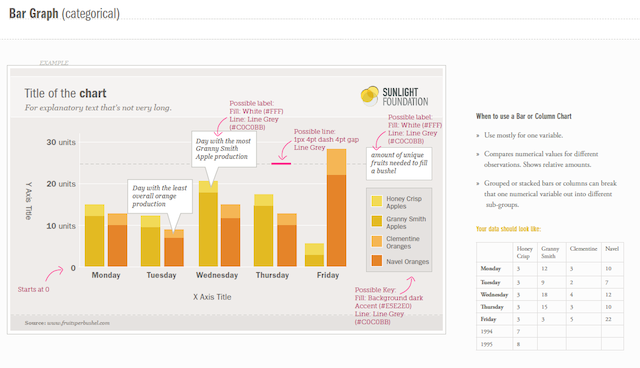Click the Wednesday x-axis label
This screenshot has width=640, height=368.
click(x=217, y=275)
